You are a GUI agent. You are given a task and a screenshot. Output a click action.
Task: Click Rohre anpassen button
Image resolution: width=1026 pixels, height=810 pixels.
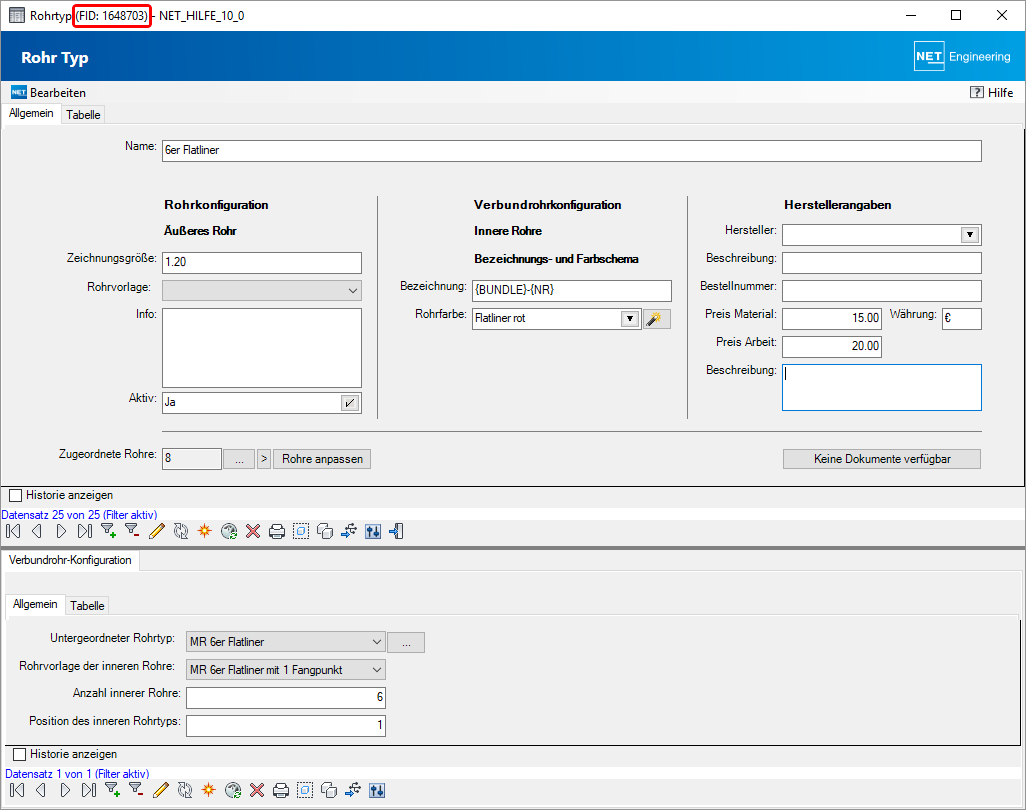click(322, 459)
